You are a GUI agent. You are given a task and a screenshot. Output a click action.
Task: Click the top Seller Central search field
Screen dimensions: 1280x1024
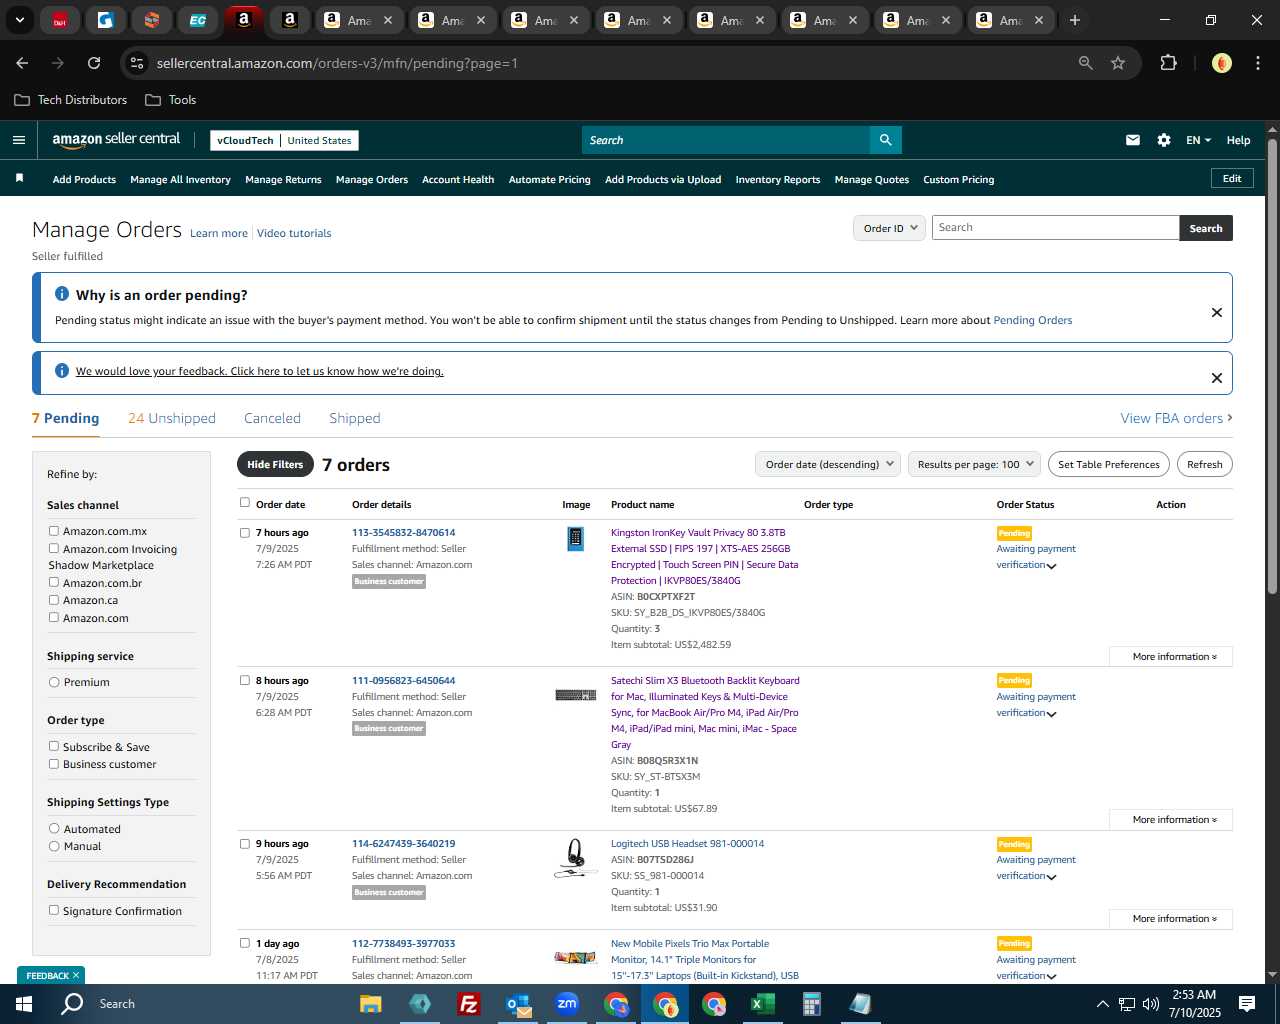pyautogui.click(x=725, y=140)
